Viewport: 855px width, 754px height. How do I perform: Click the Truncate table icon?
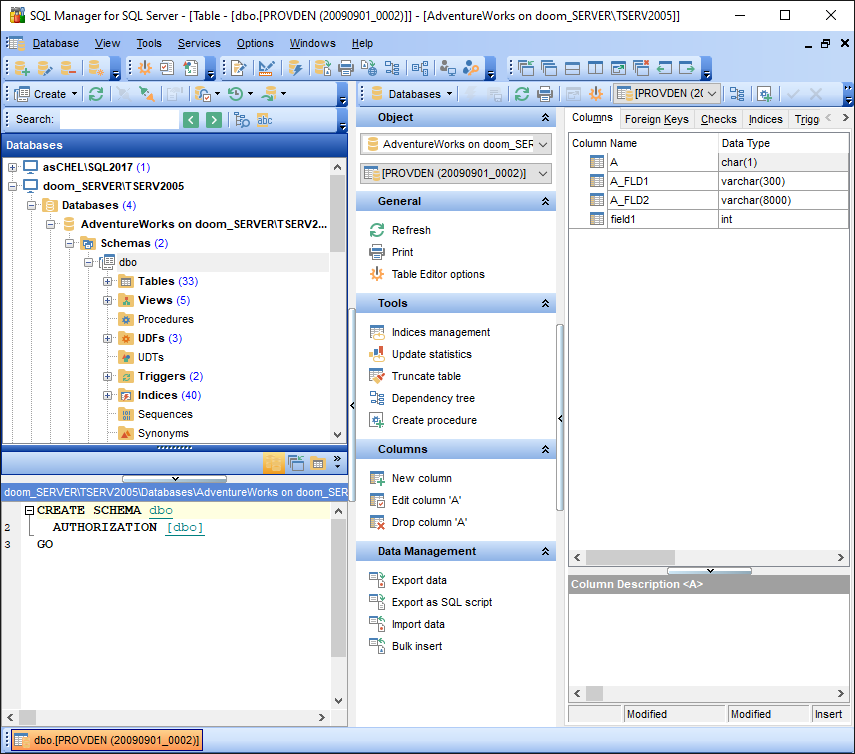coord(377,376)
